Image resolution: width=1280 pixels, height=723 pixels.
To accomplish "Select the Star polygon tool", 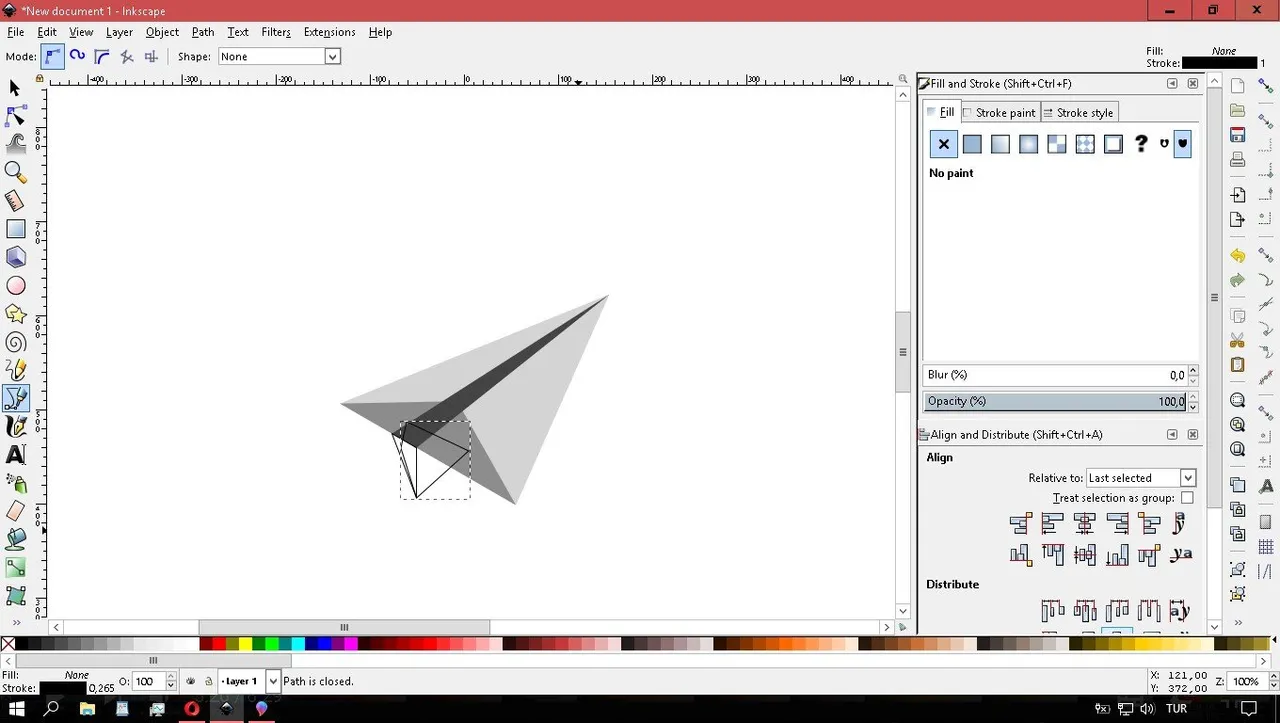I will click(15, 314).
